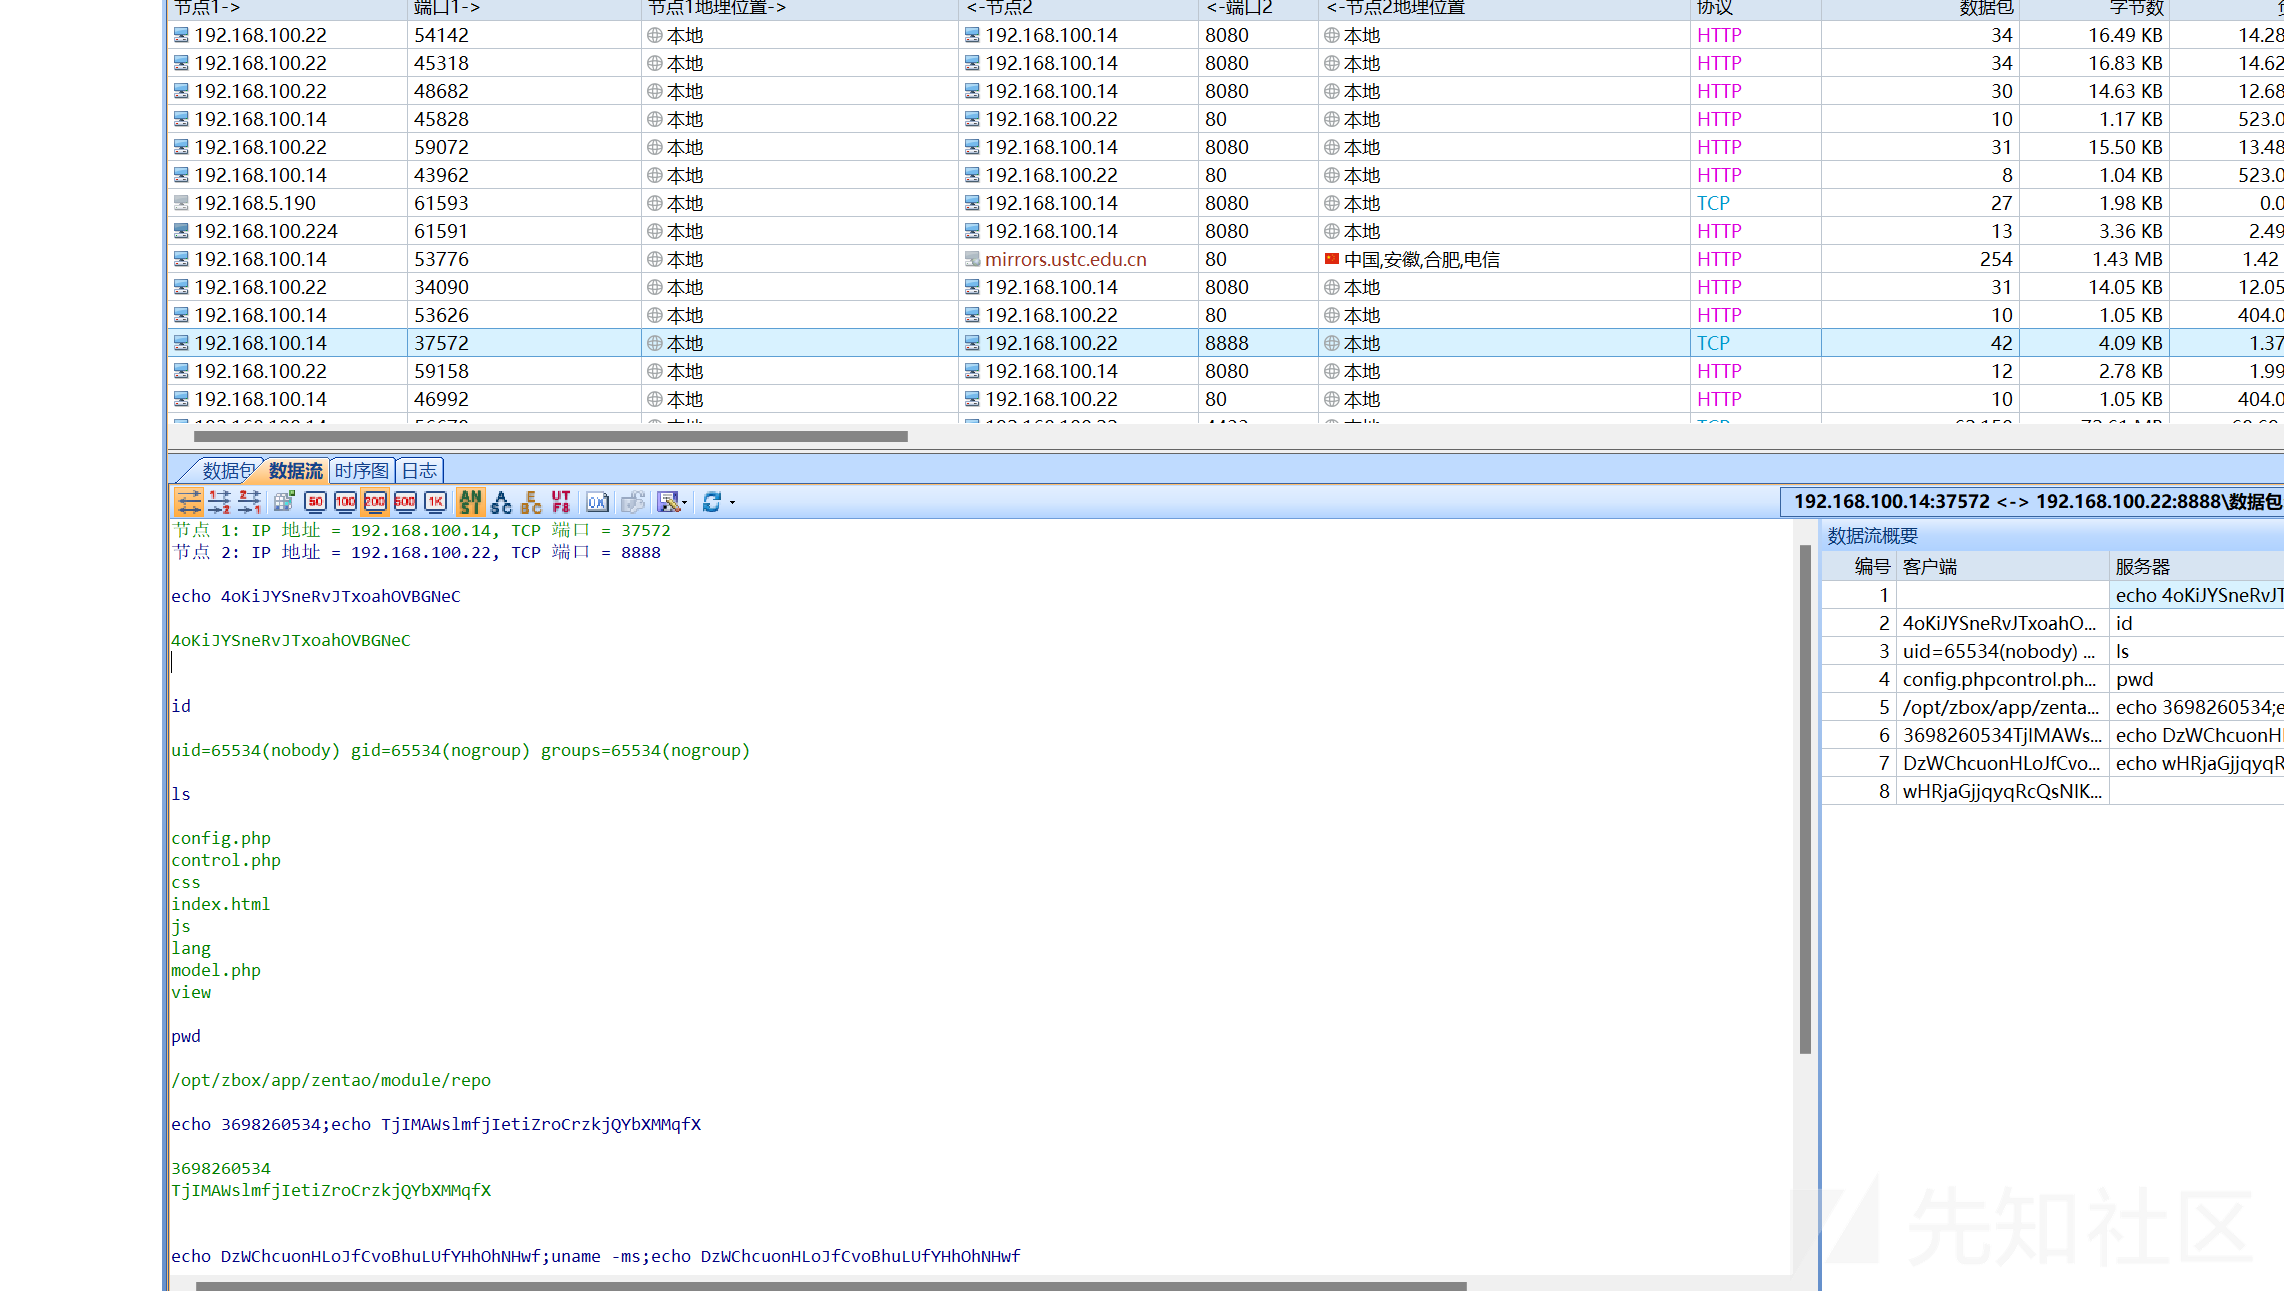Switch to UTF-8 encoding
Viewport: 2284px width, 1291px height.
tap(561, 502)
